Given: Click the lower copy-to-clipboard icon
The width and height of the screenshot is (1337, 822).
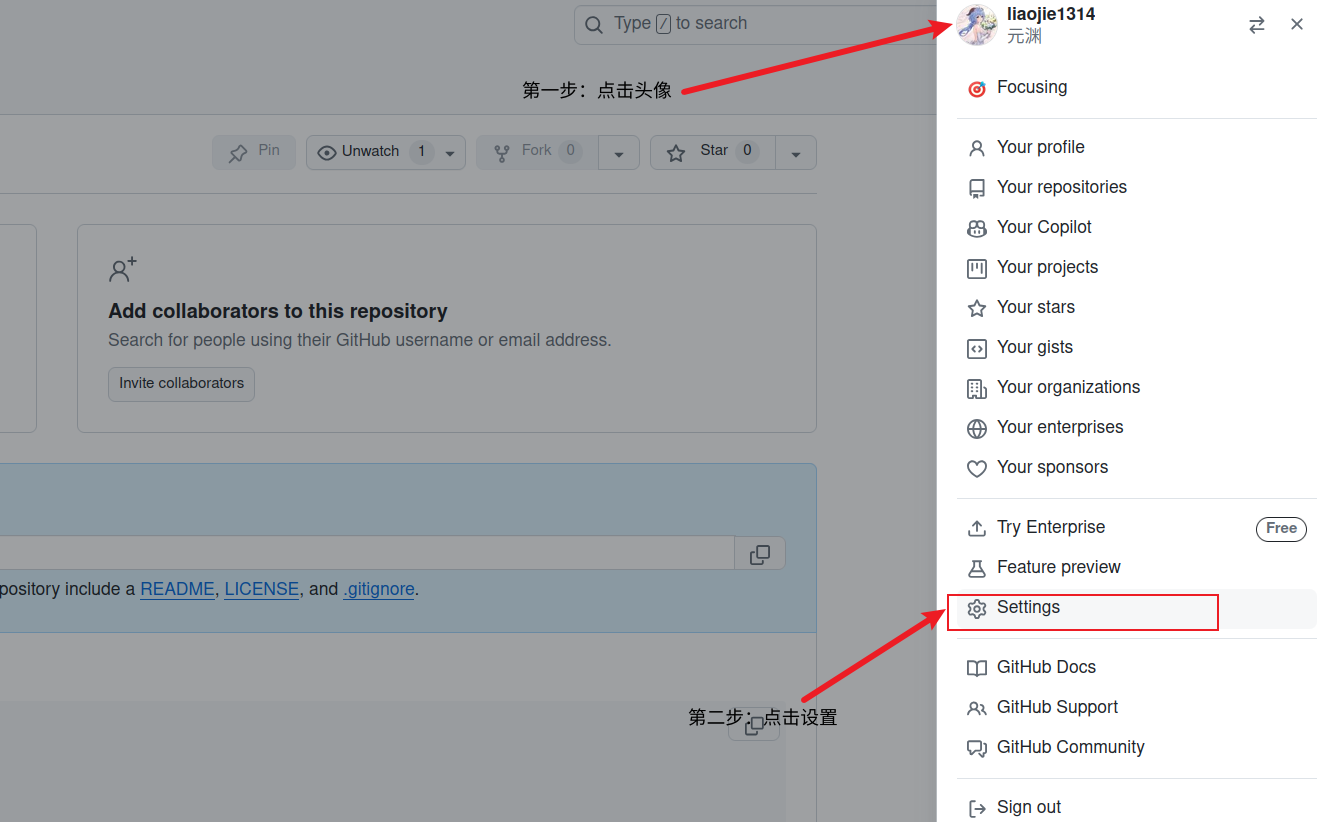Looking at the screenshot, I should [755, 724].
